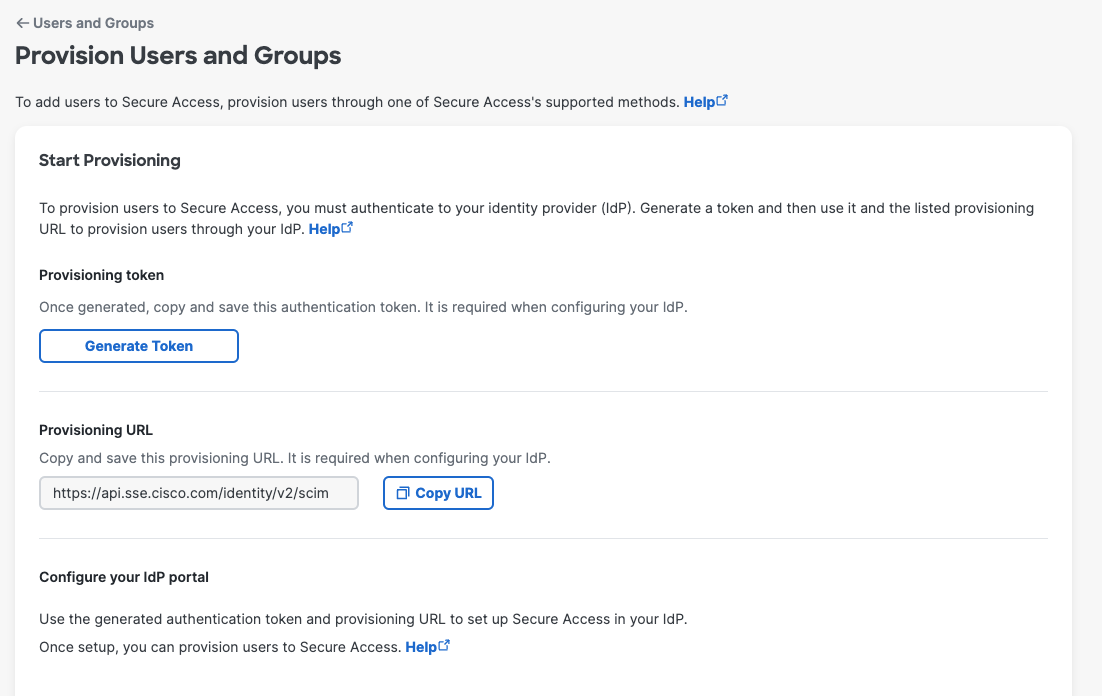
Task: Click external-link icon after "through your IdP" Help
Action: click(x=347, y=228)
